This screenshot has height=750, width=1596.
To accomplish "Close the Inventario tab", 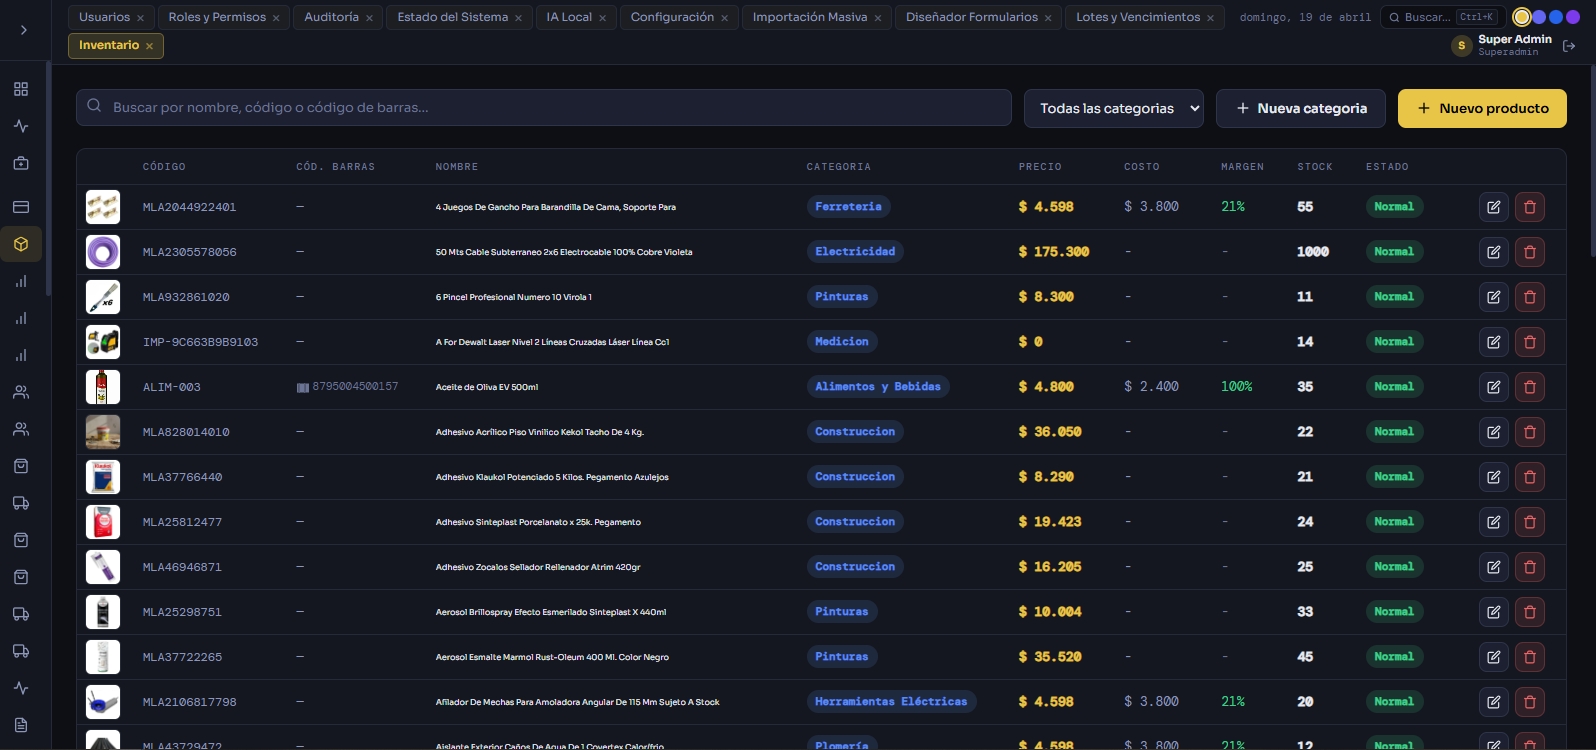I will pyautogui.click(x=150, y=46).
